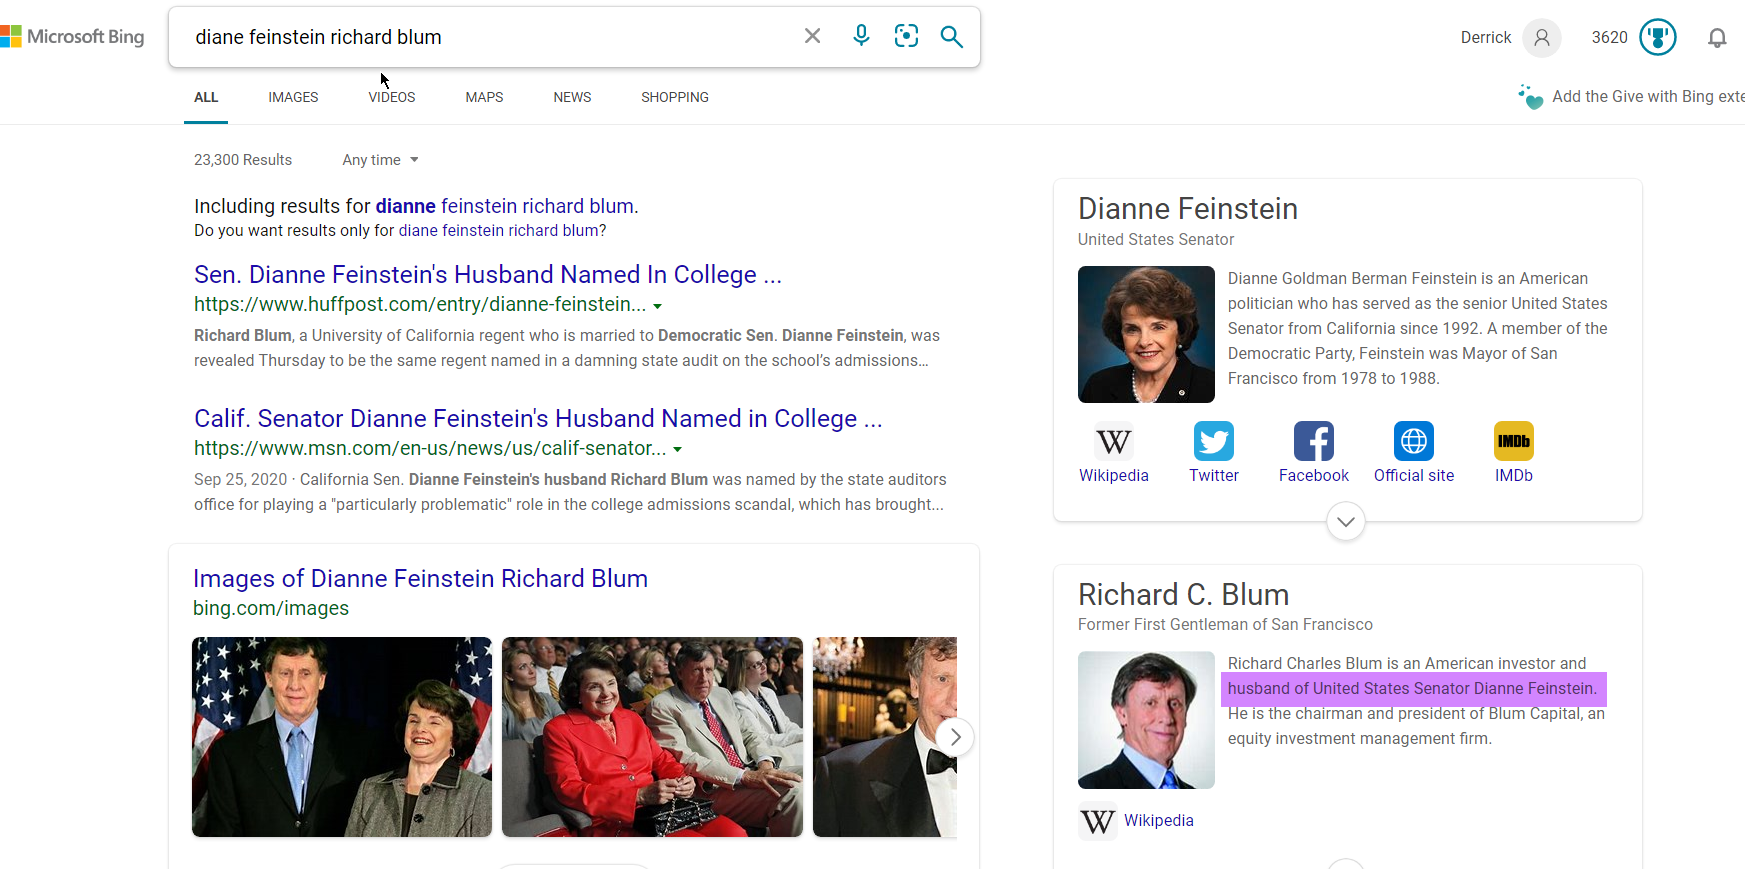The width and height of the screenshot is (1745, 869).
Task: Select the ALL tab
Action: coord(206,97)
